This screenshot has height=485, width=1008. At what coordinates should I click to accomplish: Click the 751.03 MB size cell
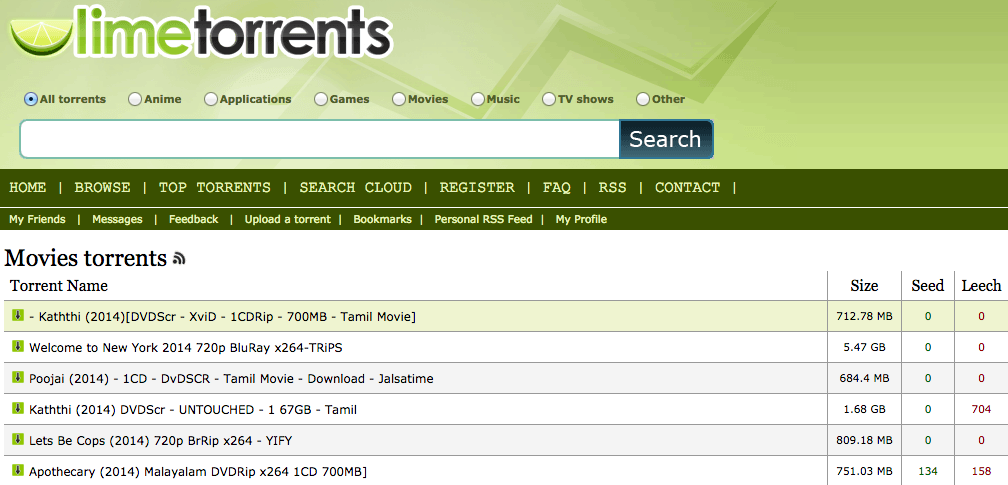[864, 471]
